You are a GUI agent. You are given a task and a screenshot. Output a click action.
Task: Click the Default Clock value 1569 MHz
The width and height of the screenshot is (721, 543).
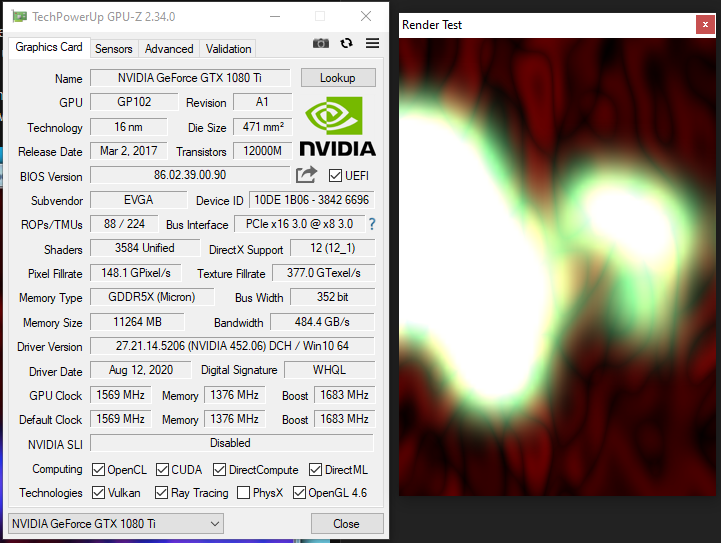pyautogui.click(x=120, y=419)
